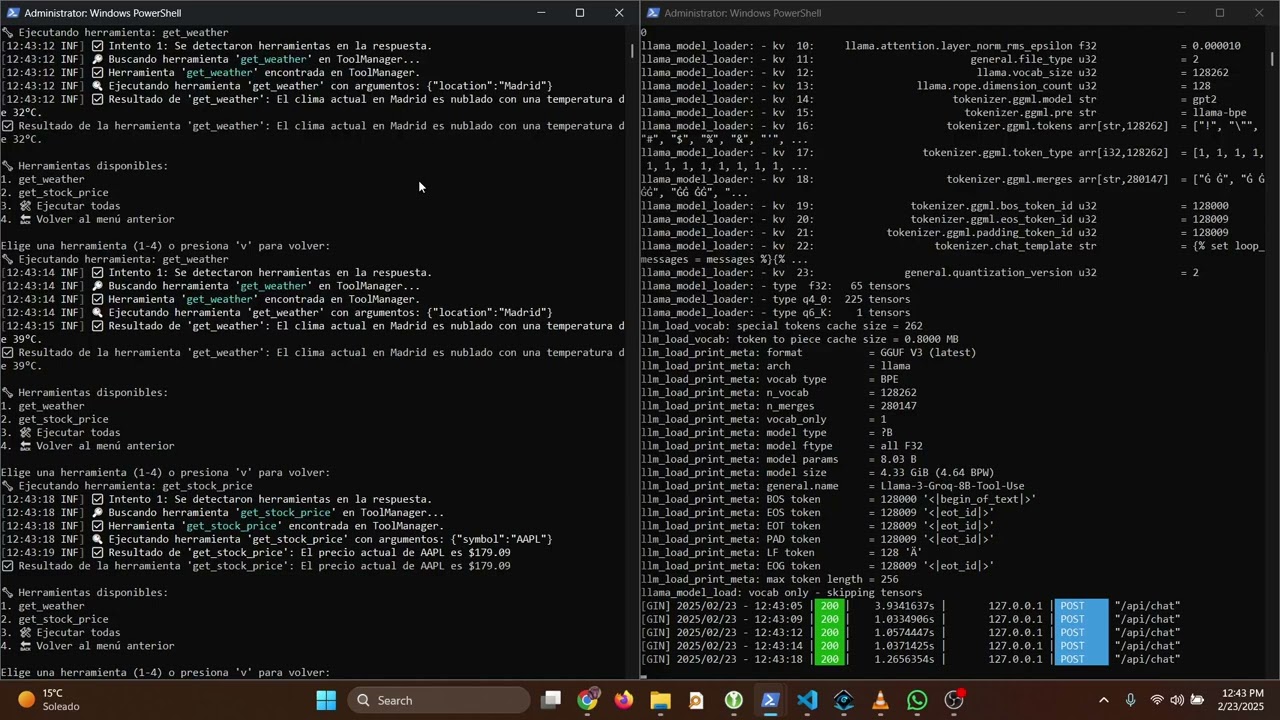Click the right PowerShell window title icon

(x=653, y=13)
